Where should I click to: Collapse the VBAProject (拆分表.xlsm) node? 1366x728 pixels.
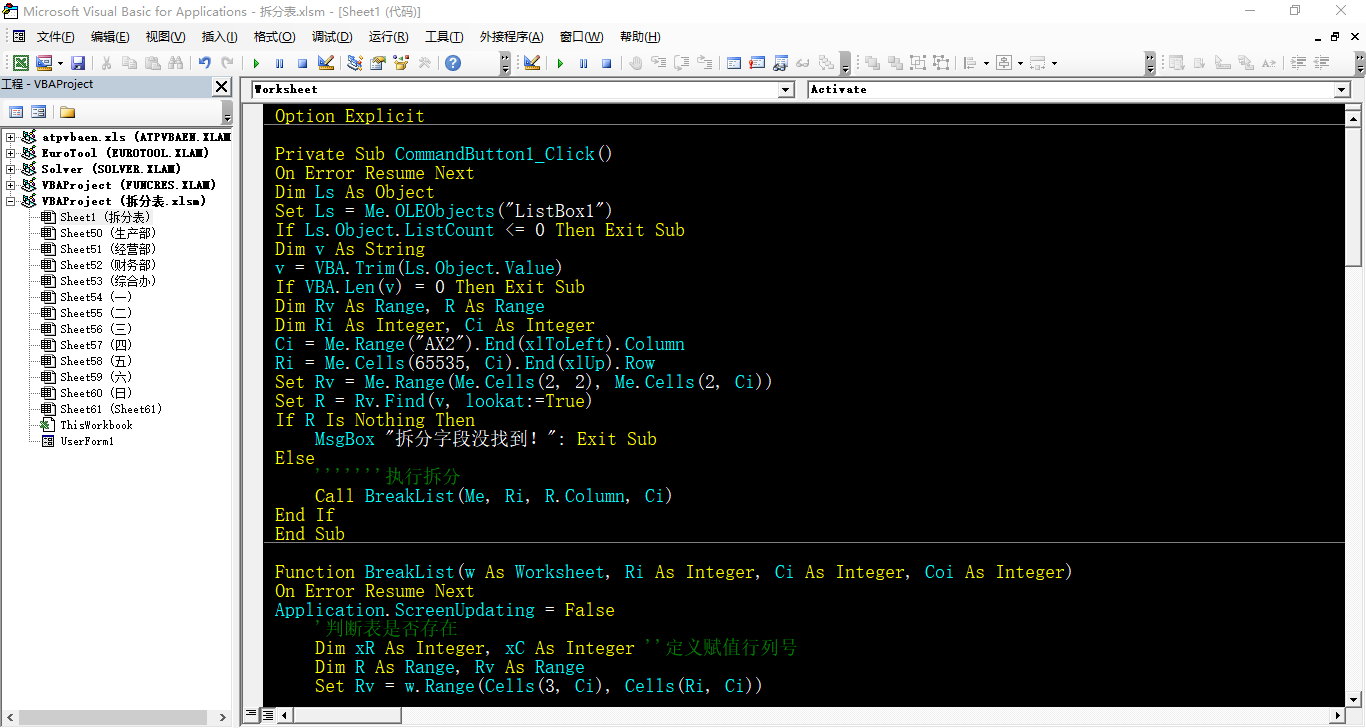(x=10, y=201)
